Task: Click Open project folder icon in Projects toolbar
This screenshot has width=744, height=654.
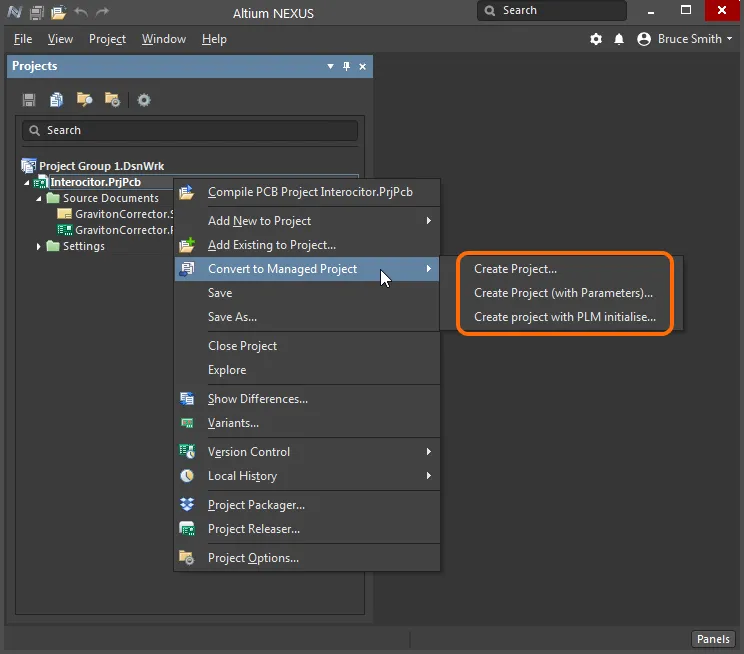Action: coord(84,100)
